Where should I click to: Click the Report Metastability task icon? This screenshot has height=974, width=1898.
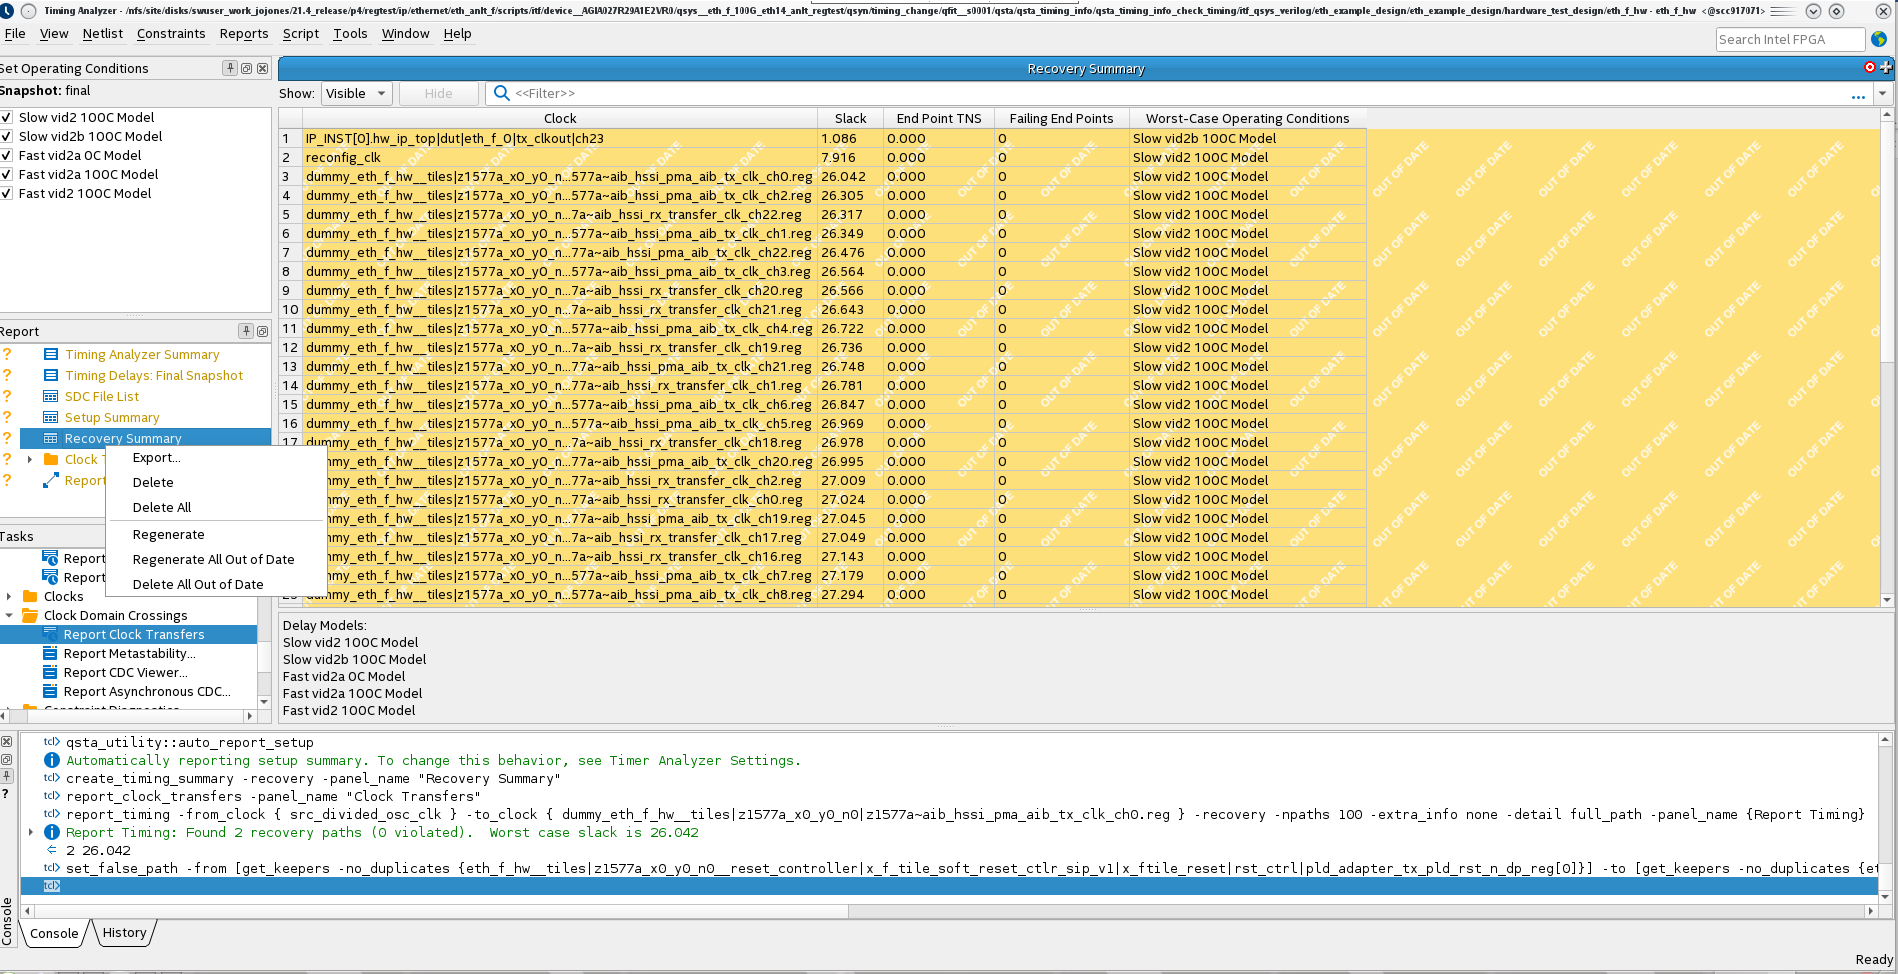pyautogui.click(x=51, y=654)
